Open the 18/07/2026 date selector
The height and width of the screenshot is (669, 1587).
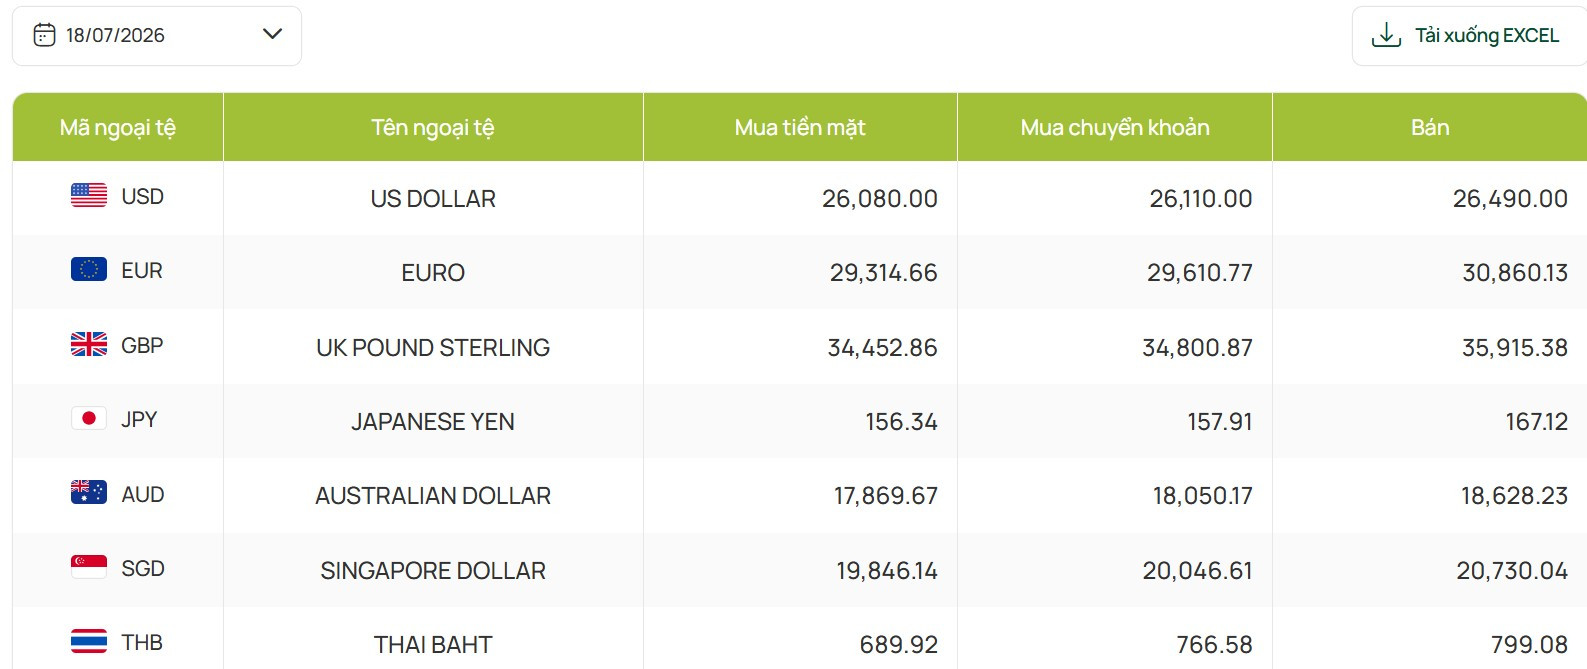coord(157,36)
